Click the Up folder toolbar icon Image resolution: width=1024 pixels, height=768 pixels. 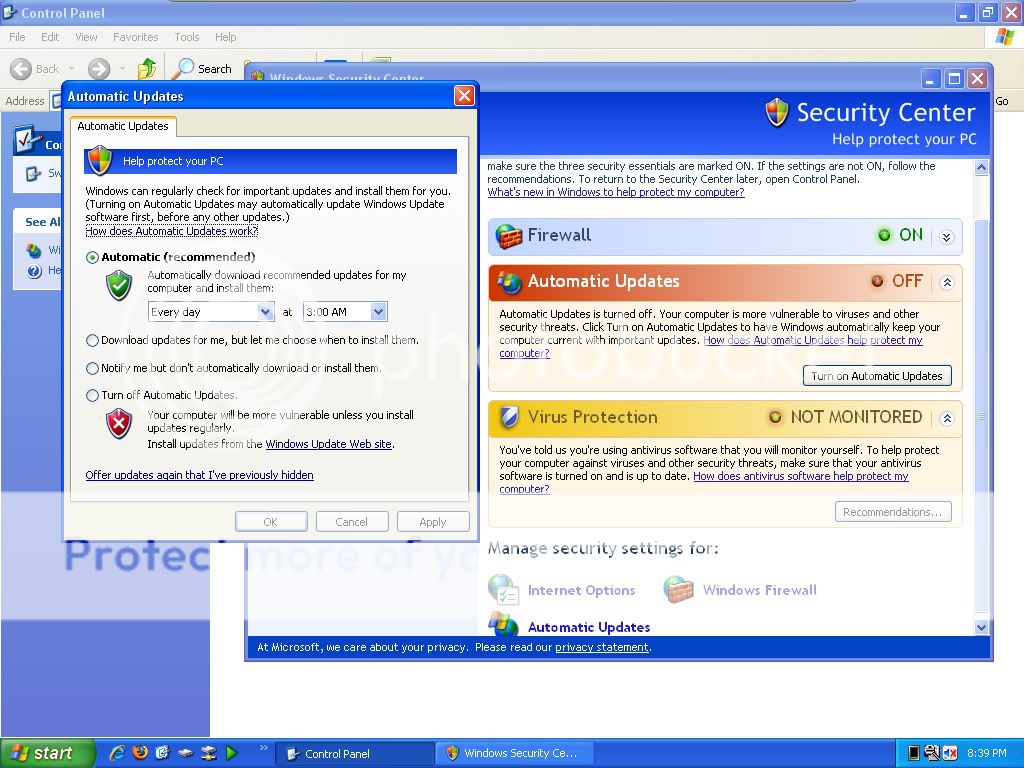pyautogui.click(x=147, y=69)
